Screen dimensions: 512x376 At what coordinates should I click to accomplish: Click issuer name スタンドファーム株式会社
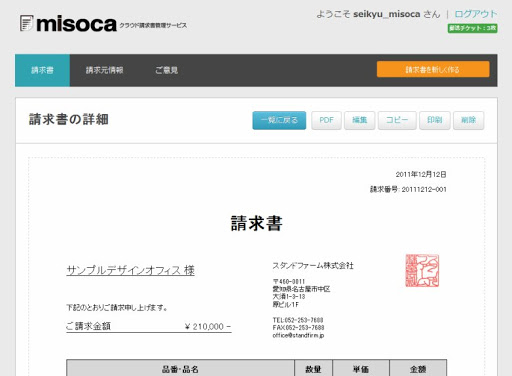pos(313,266)
